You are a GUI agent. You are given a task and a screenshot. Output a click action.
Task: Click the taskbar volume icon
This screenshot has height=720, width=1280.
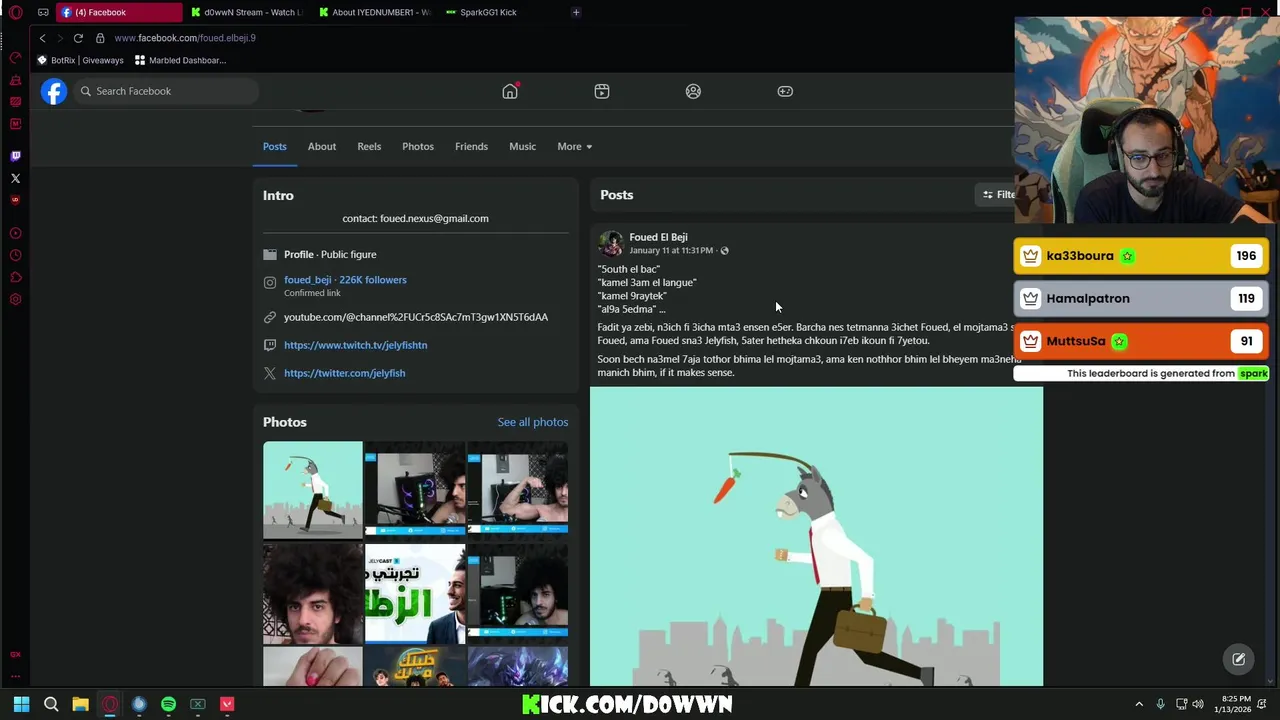coord(1198,704)
